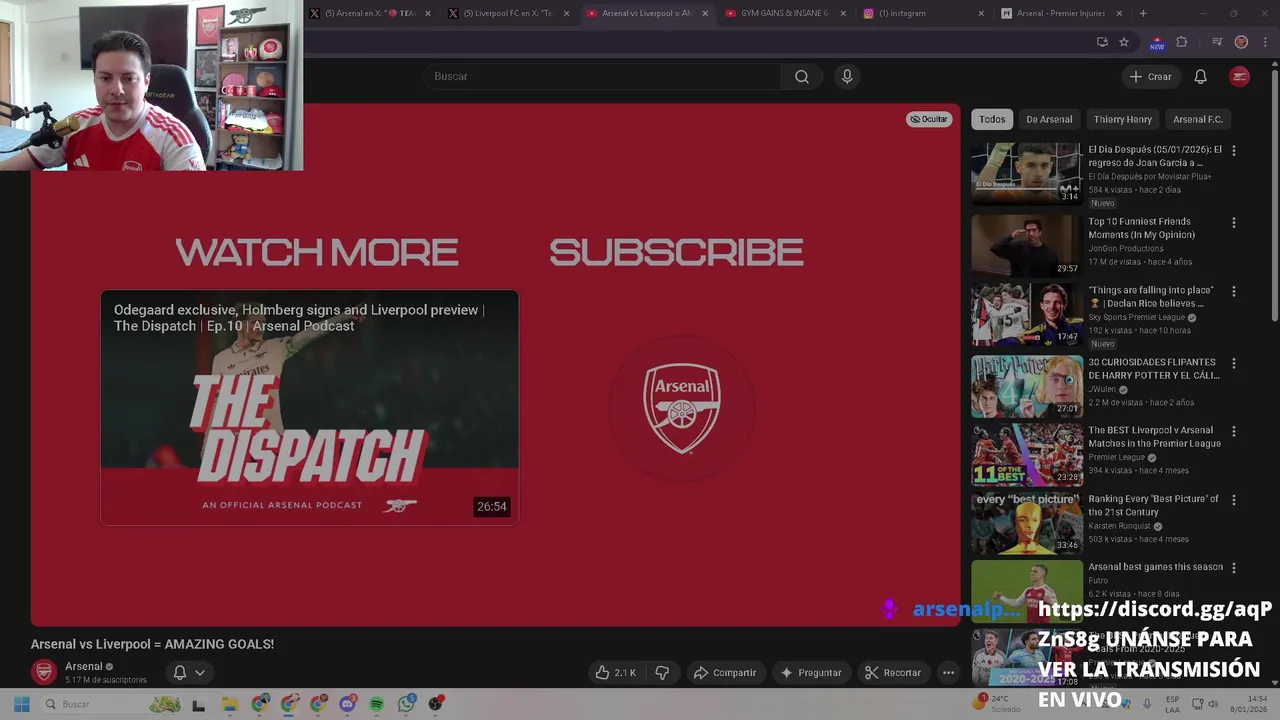Open options for Ranking Every Best Picture video
The height and width of the screenshot is (720, 1280).
click(x=1233, y=499)
